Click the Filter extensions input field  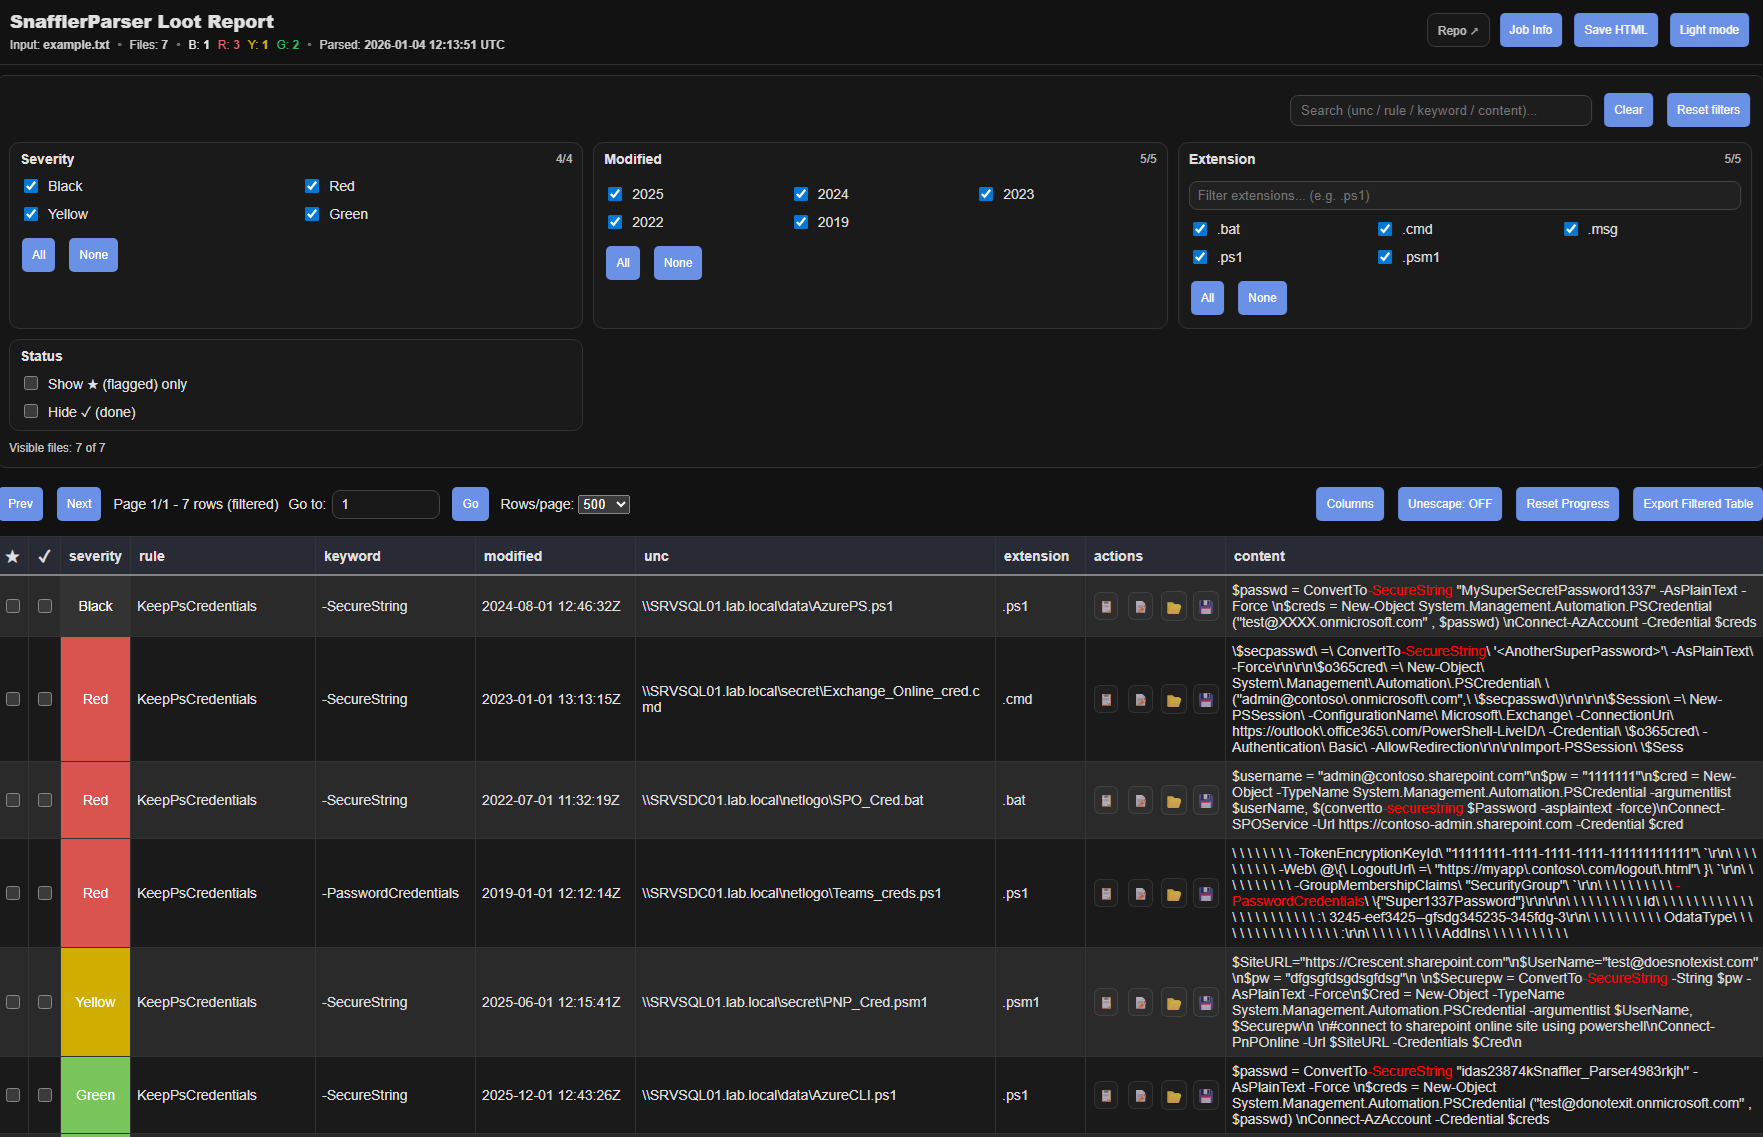(1464, 195)
